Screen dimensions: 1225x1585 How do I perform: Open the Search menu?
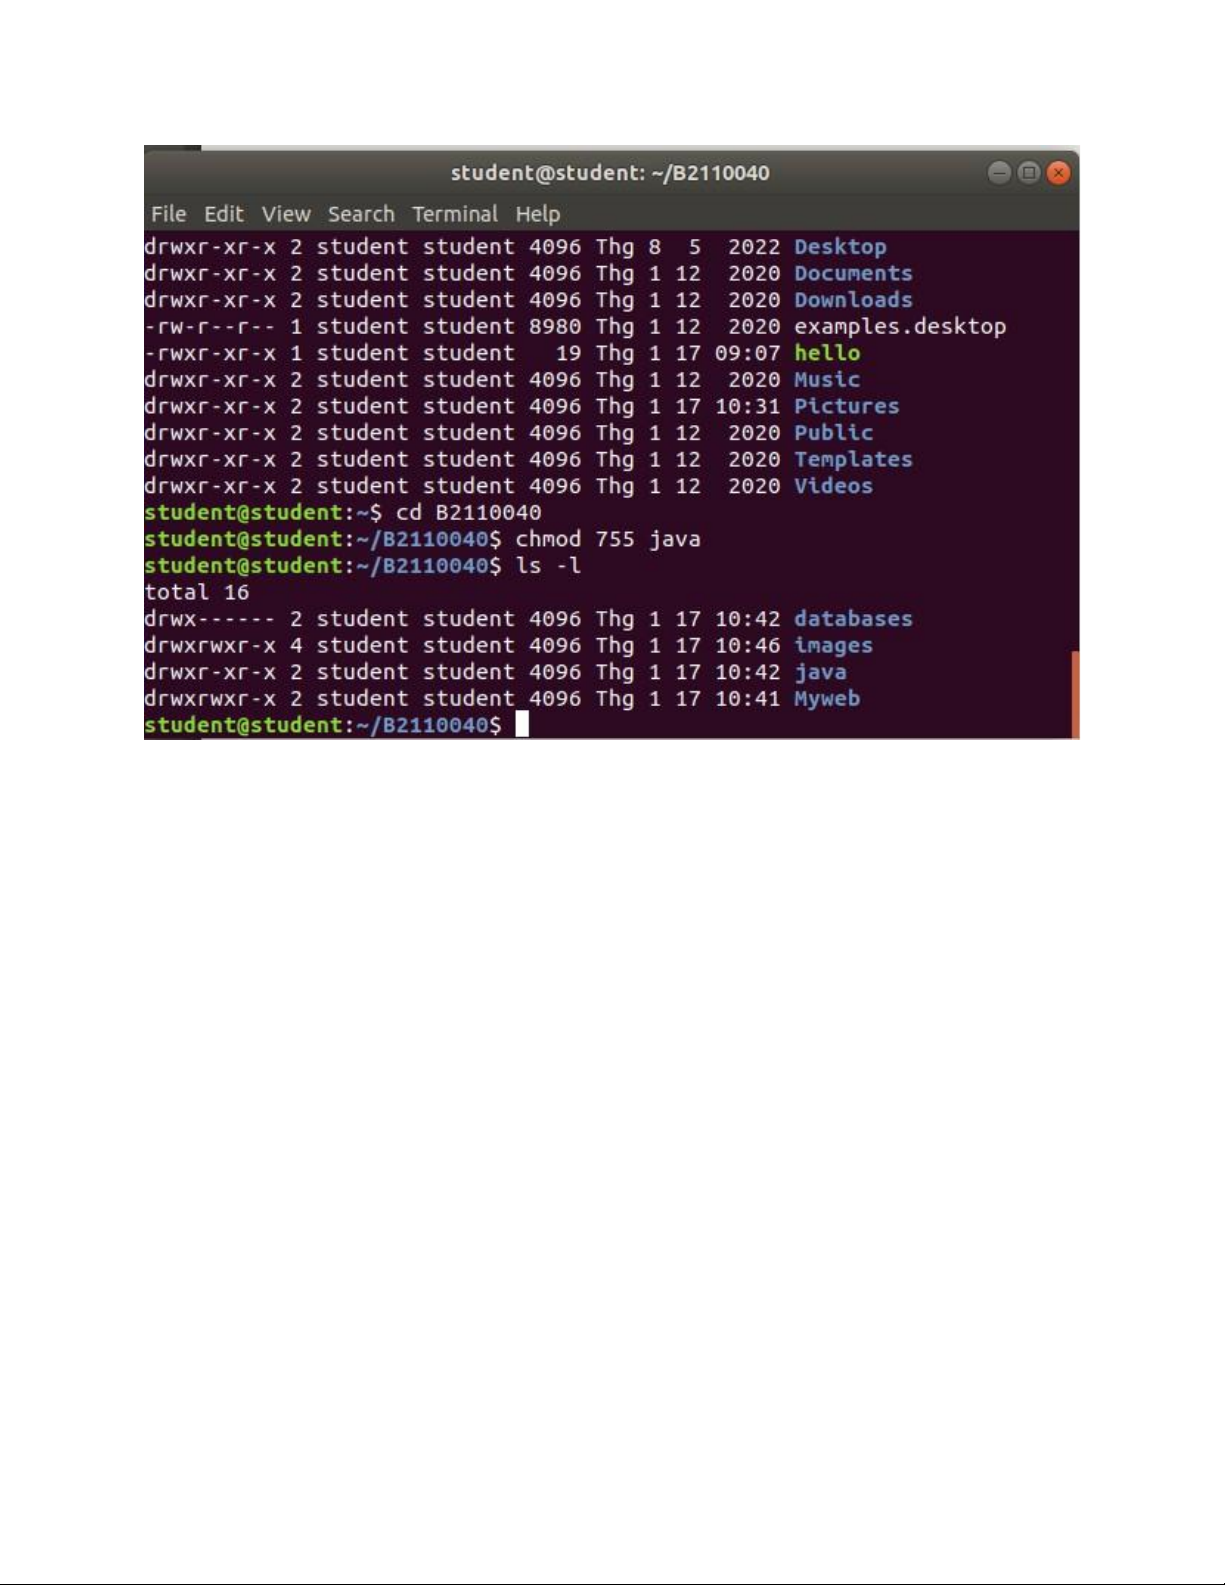pyautogui.click(x=361, y=214)
